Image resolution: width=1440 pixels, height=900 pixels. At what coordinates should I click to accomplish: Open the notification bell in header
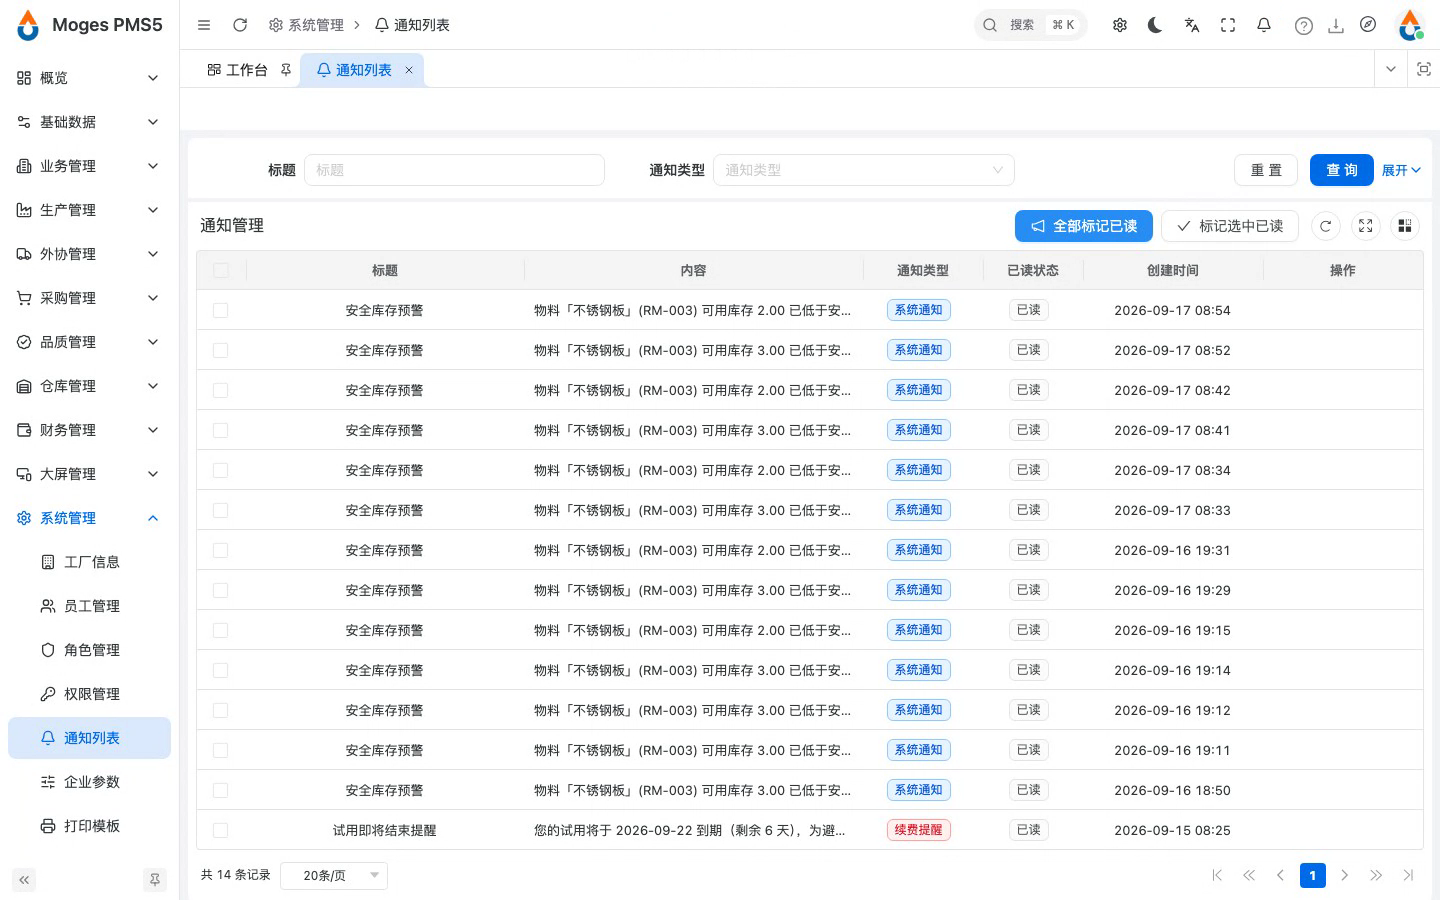click(1264, 25)
